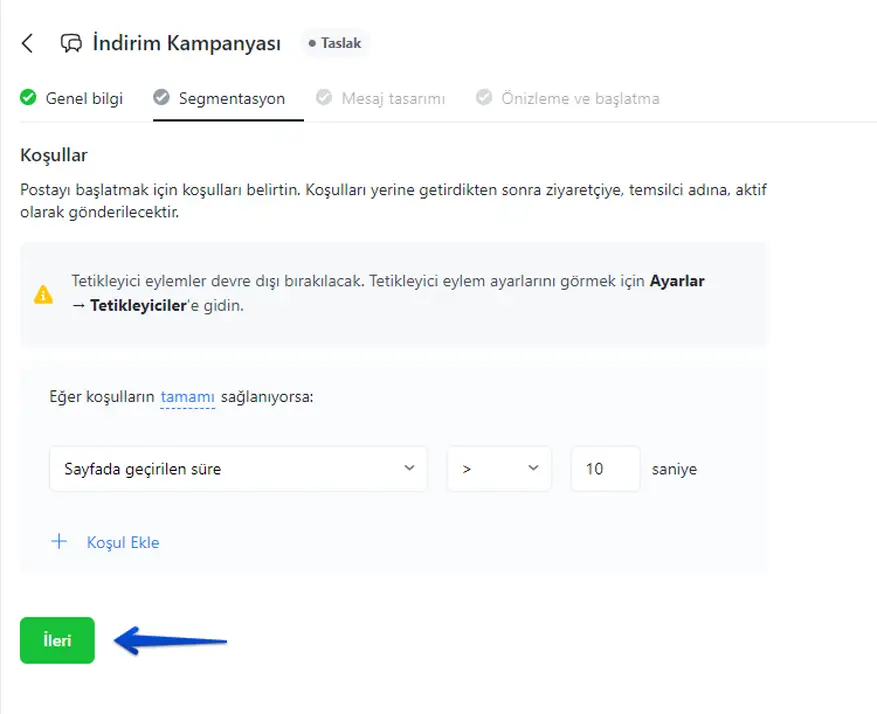877x714 pixels.
Task: Click the seconds input field showing 10
Action: tap(605, 468)
